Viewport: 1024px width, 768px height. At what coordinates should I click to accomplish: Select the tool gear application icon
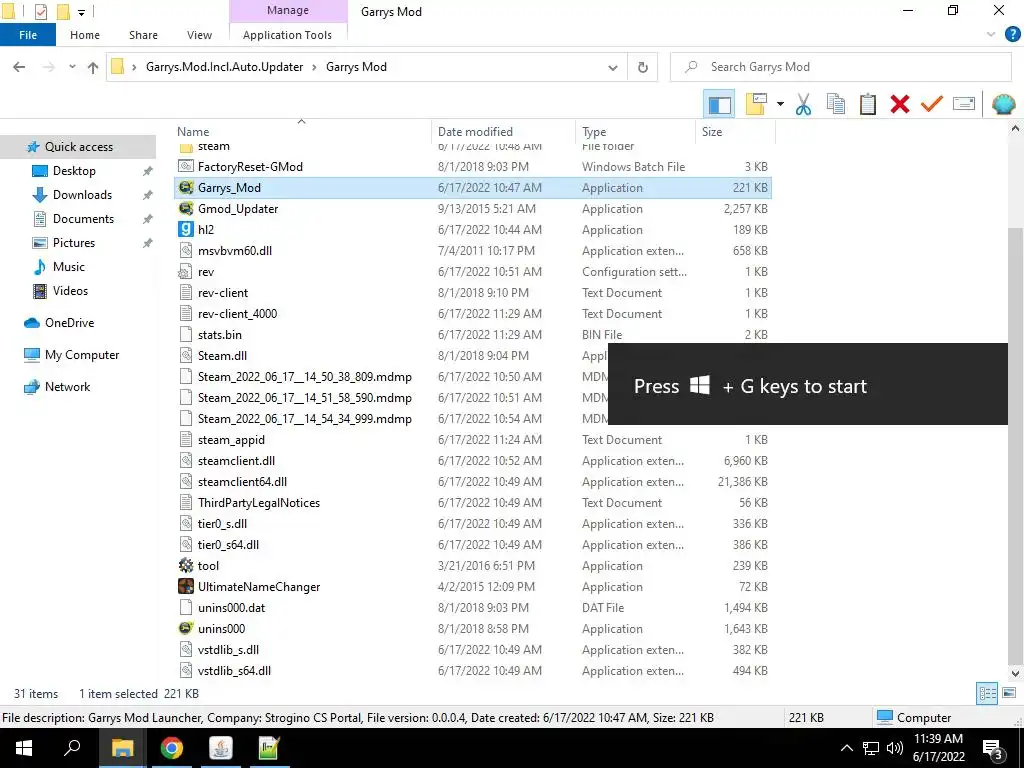(186, 566)
